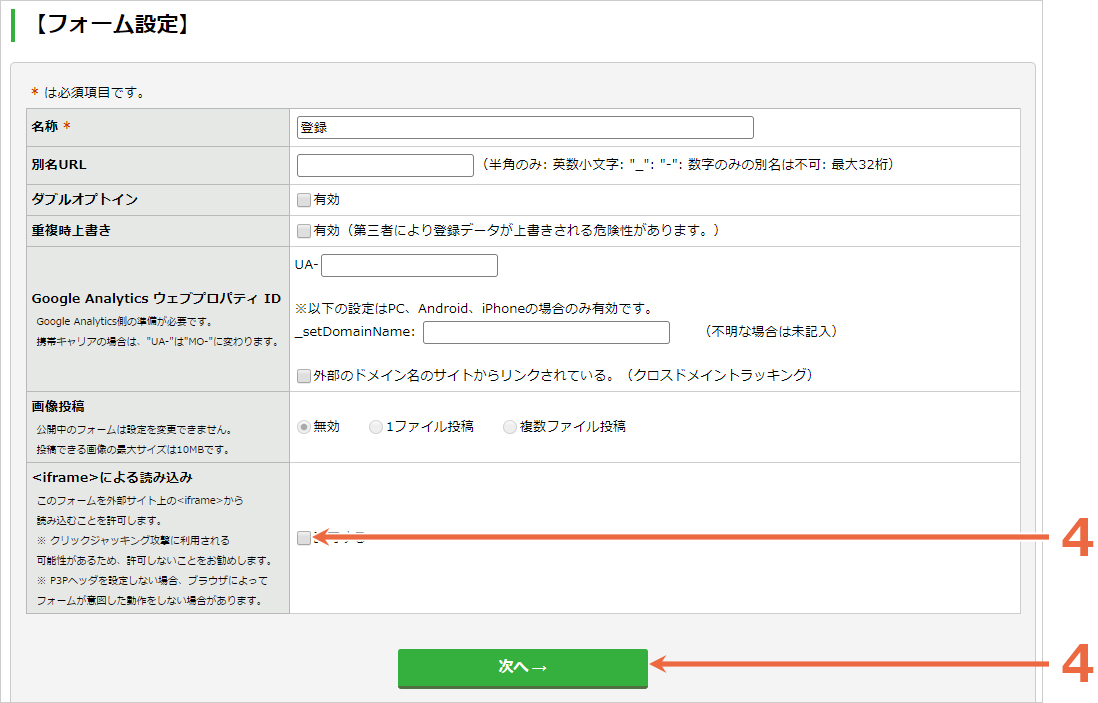Select the 複数ファイル投稿 radio button
Image resolution: width=1098 pixels, height=703 pixels.
click(510, 427)
